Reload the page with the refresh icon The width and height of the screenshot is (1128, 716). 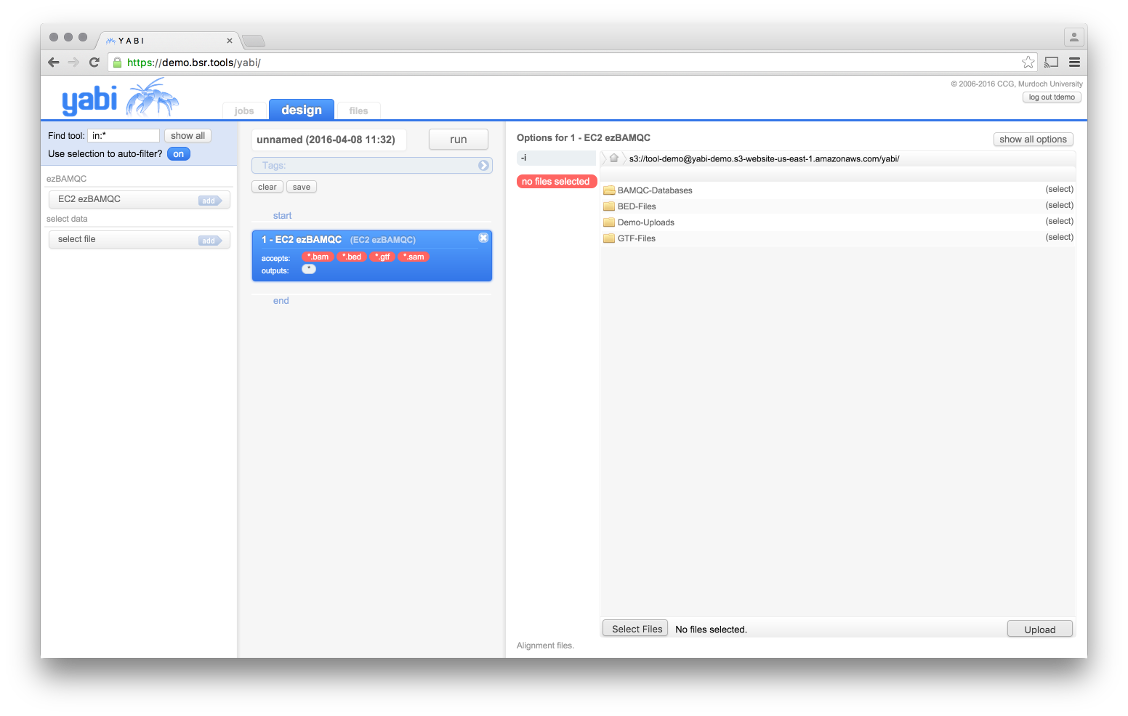(x=94, y=63)
